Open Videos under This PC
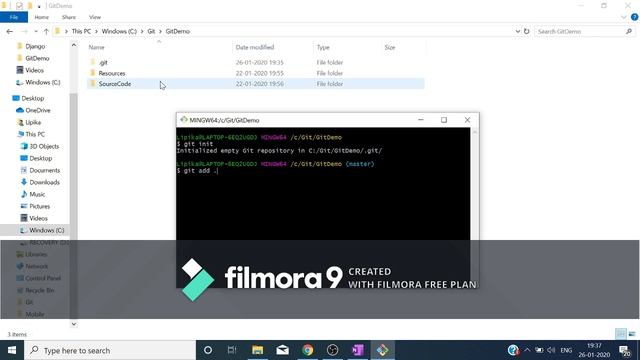This screenshot has height=360, width=640. pos(38,218)
